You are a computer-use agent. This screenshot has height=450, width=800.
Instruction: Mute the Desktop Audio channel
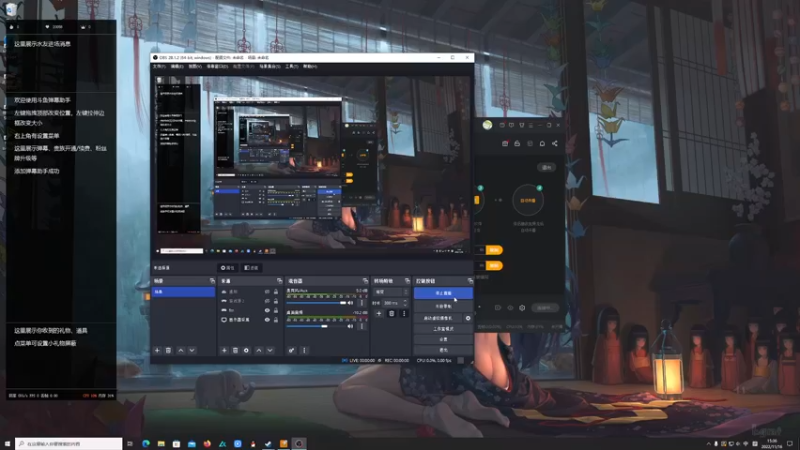350,326
